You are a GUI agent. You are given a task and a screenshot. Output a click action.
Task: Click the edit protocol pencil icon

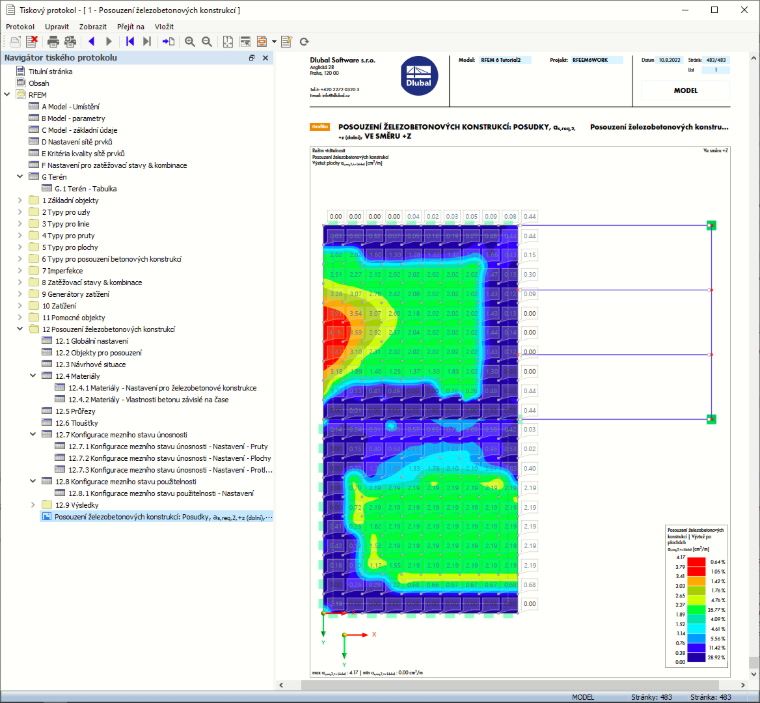tap(286, 42)
